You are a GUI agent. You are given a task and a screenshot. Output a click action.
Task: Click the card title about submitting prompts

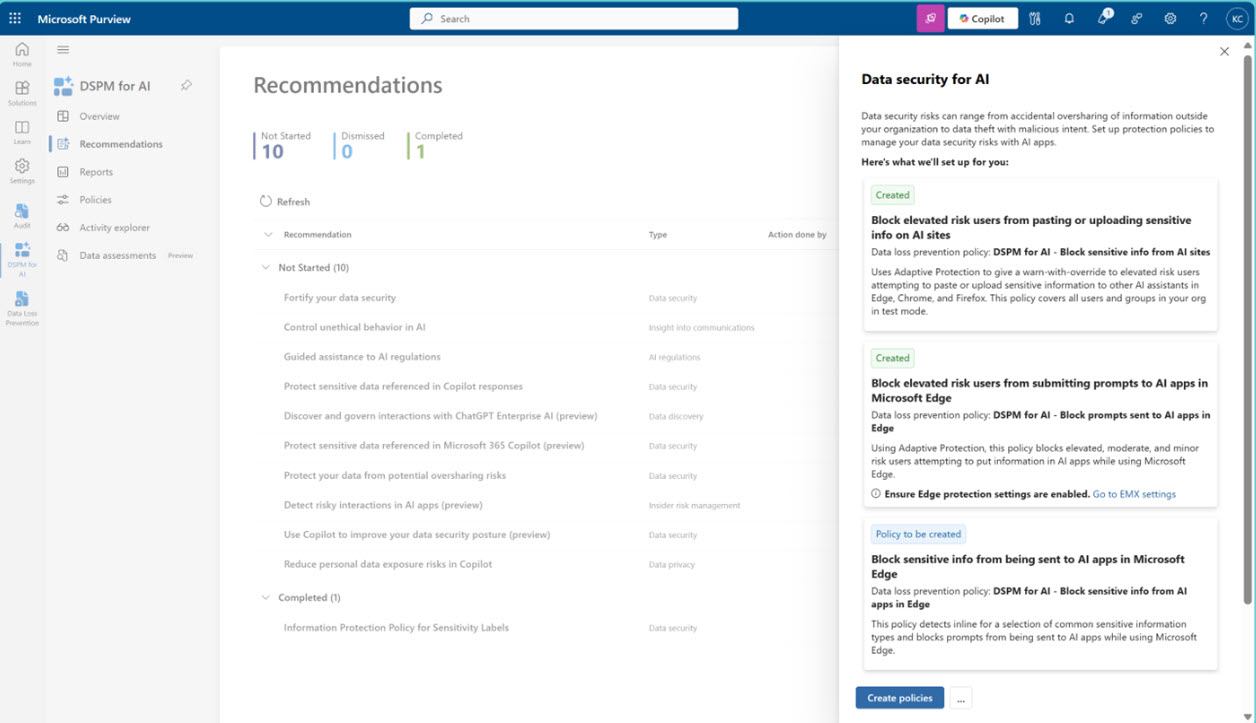click(x=1039, y=390)
